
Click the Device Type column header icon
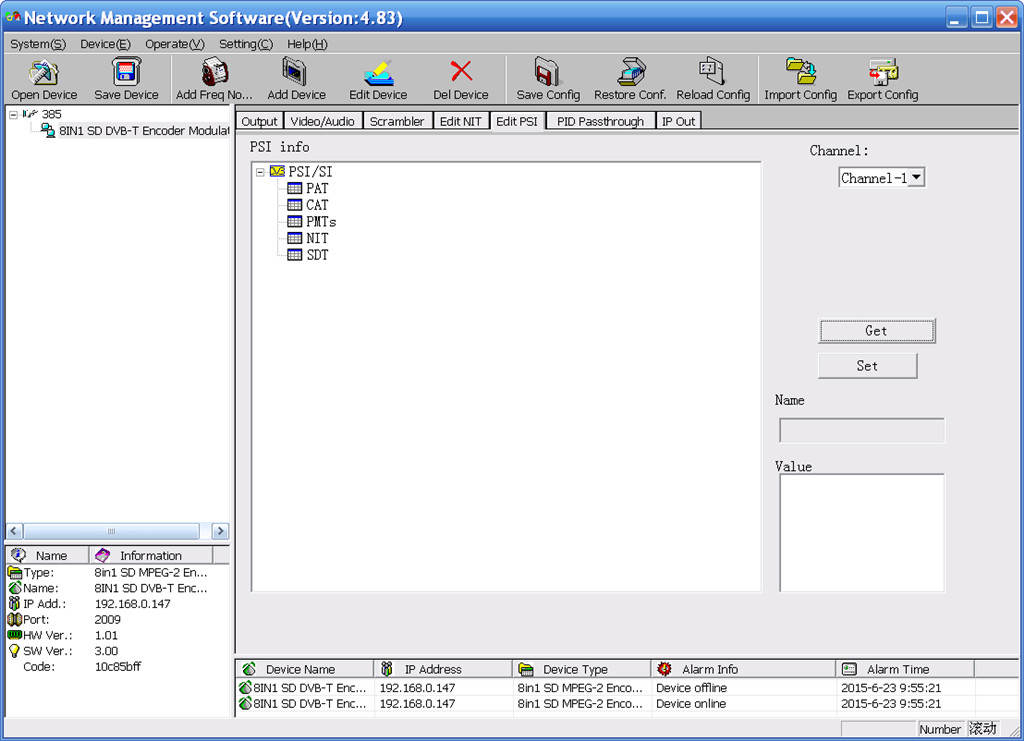click(x=526, y=669)
